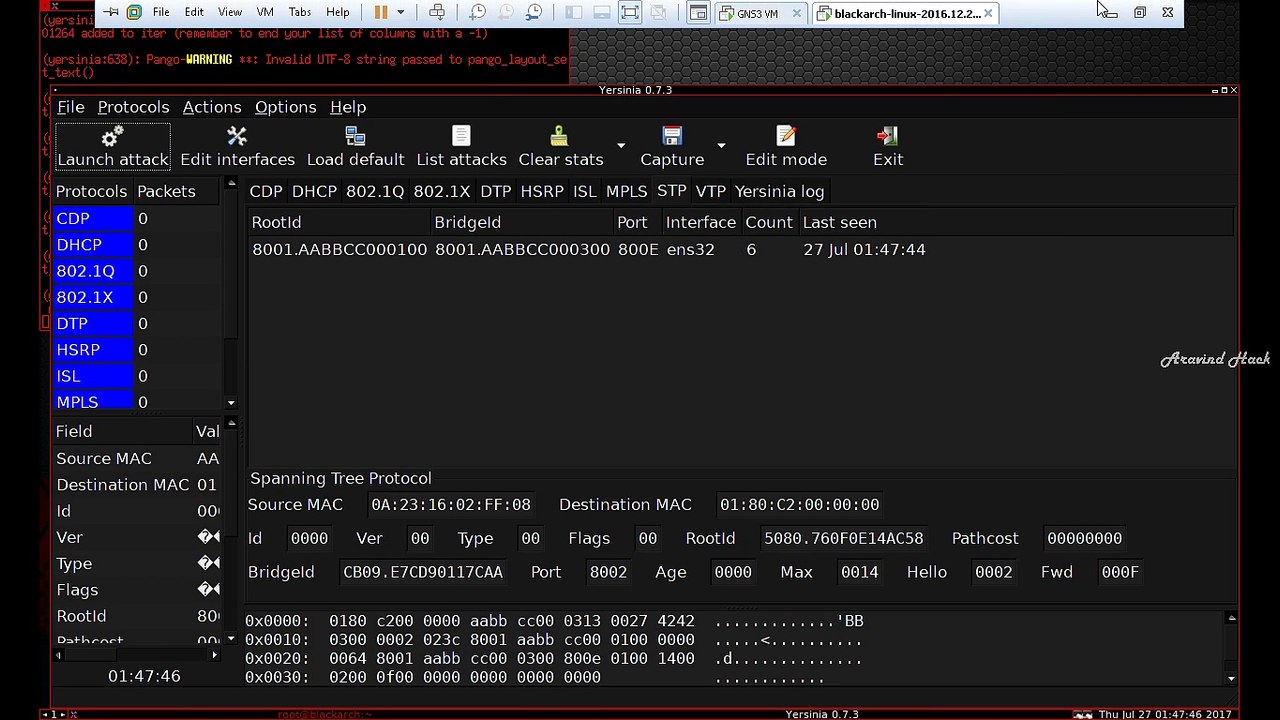Open VMware power options dropdown
Screen dimensions: 1280x720
[400, 12]
